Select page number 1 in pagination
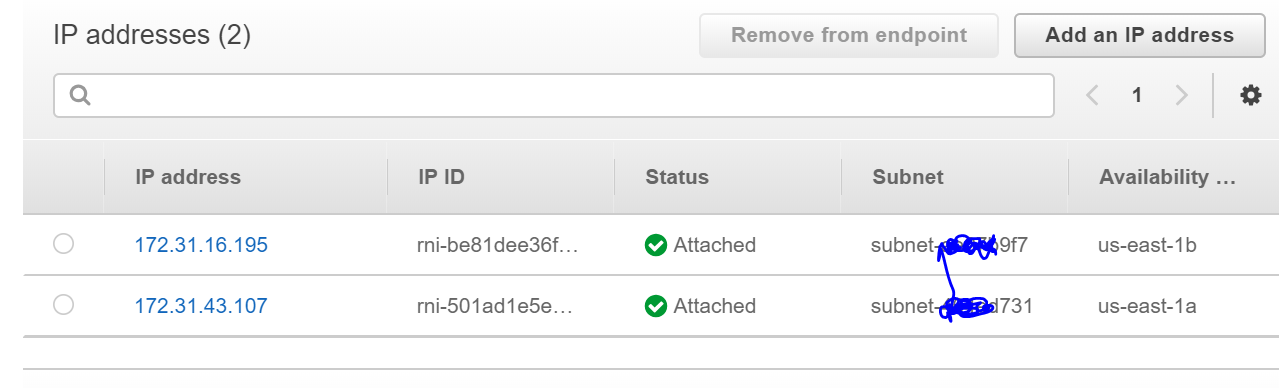1279x388 pixels. (x=1137, y=95)
